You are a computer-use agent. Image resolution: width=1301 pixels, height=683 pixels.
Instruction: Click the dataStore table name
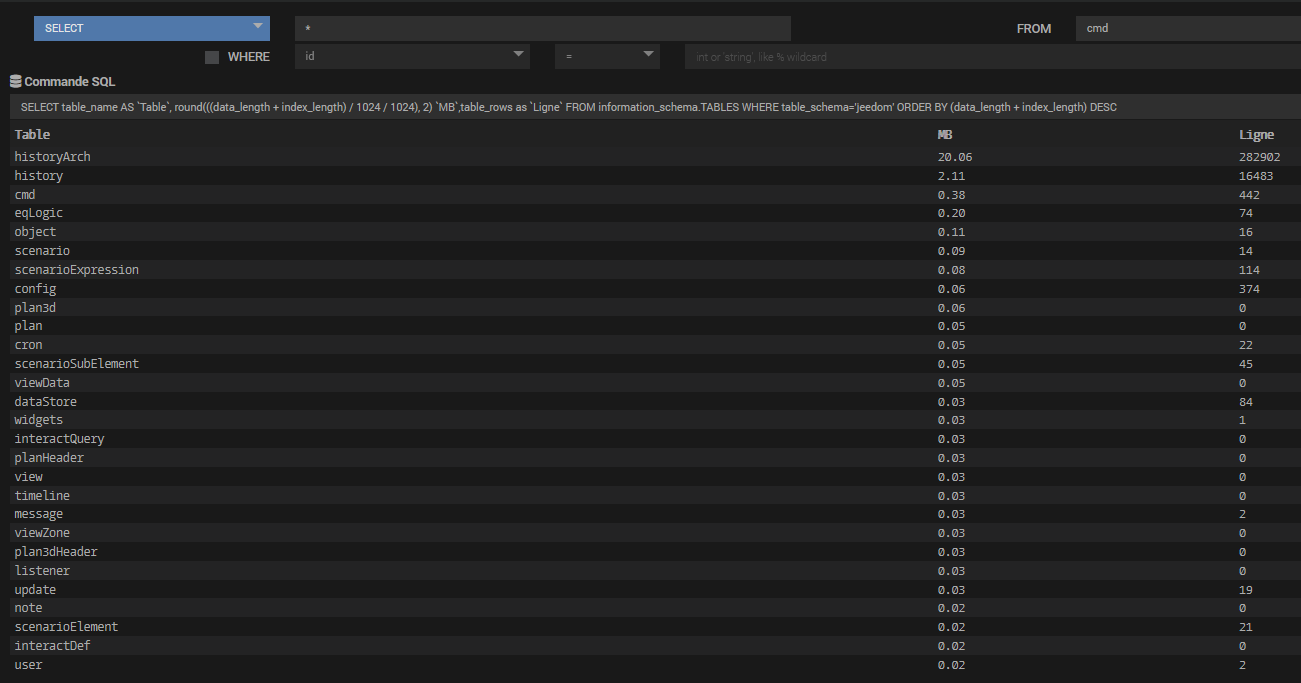(45, 402)
